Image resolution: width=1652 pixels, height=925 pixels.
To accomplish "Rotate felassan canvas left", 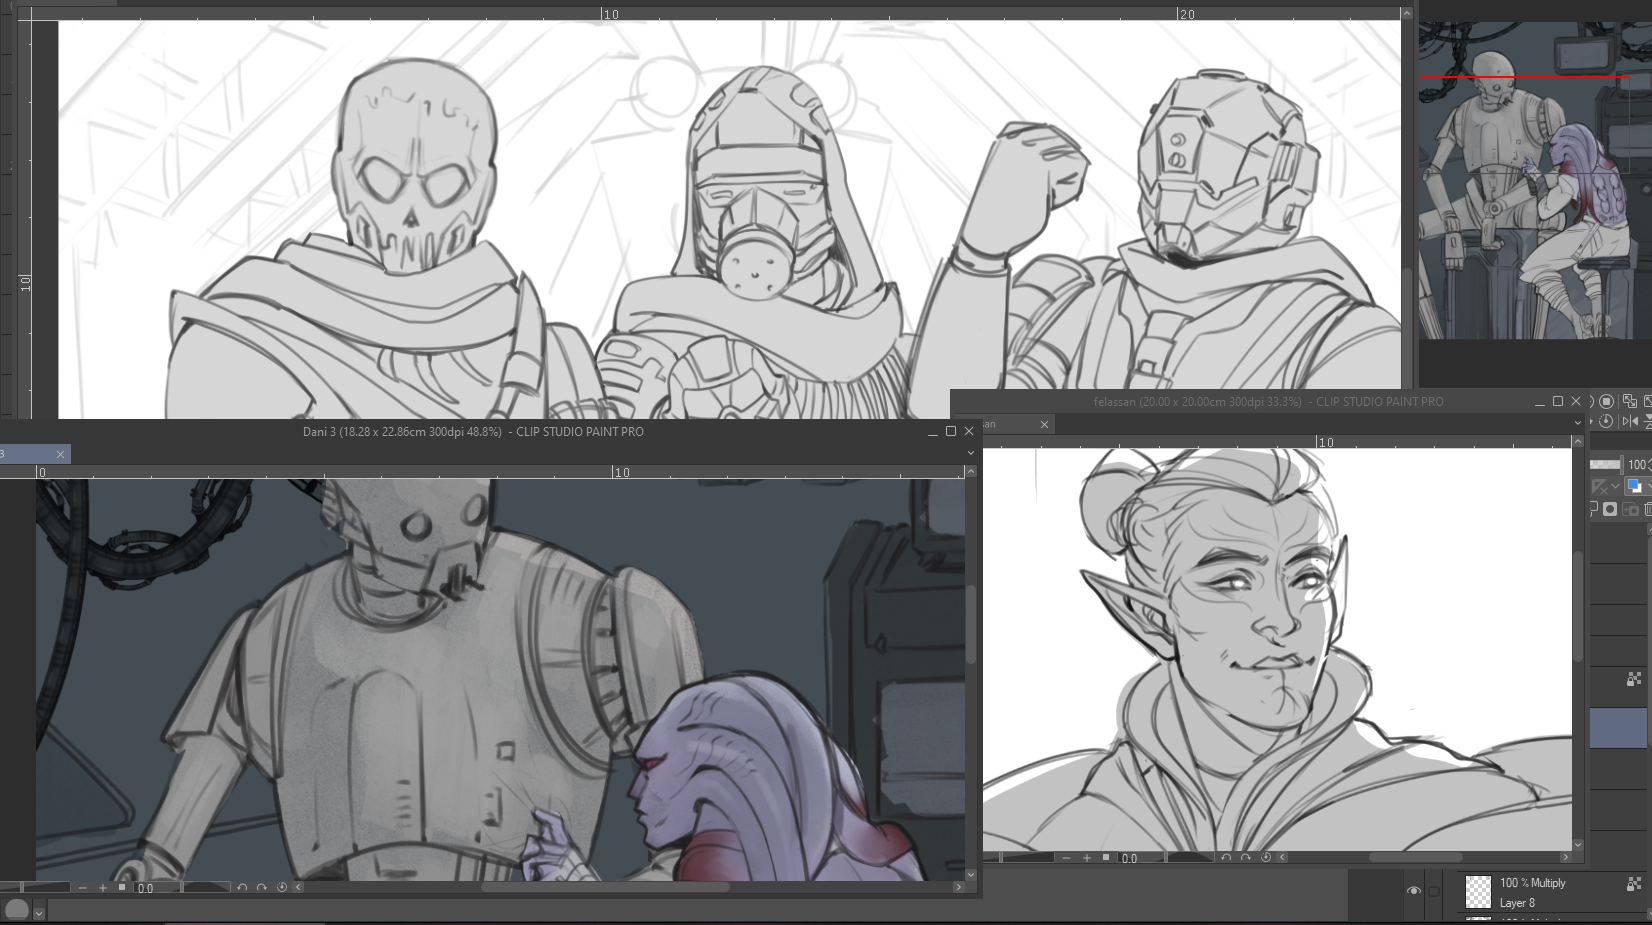I will coord(1226,857).
